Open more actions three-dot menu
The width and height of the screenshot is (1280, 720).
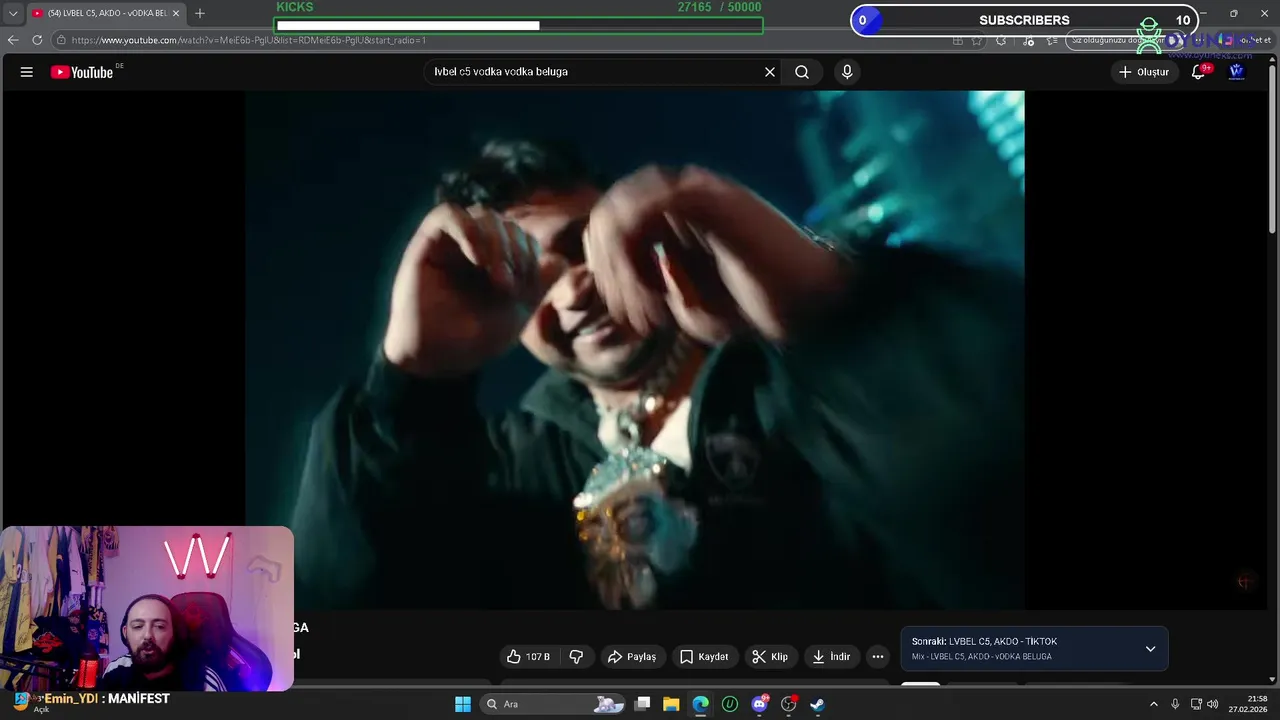click(x=877, y=657)
